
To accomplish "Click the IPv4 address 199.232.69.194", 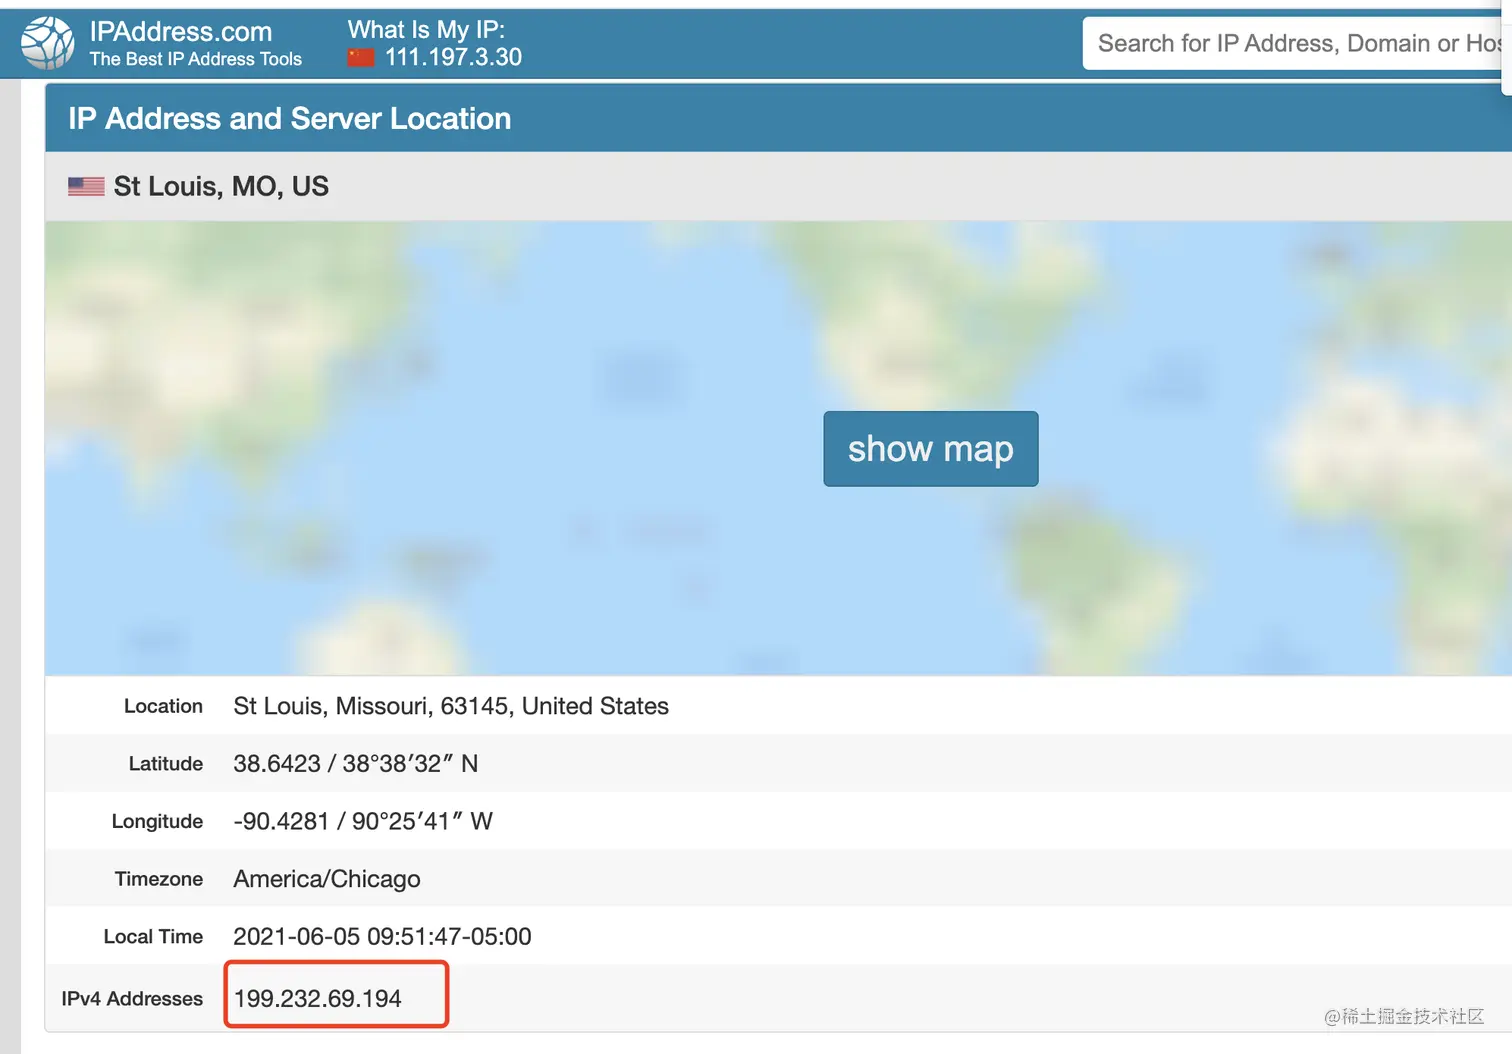I will pyautogui.click(x=318, y=998).
